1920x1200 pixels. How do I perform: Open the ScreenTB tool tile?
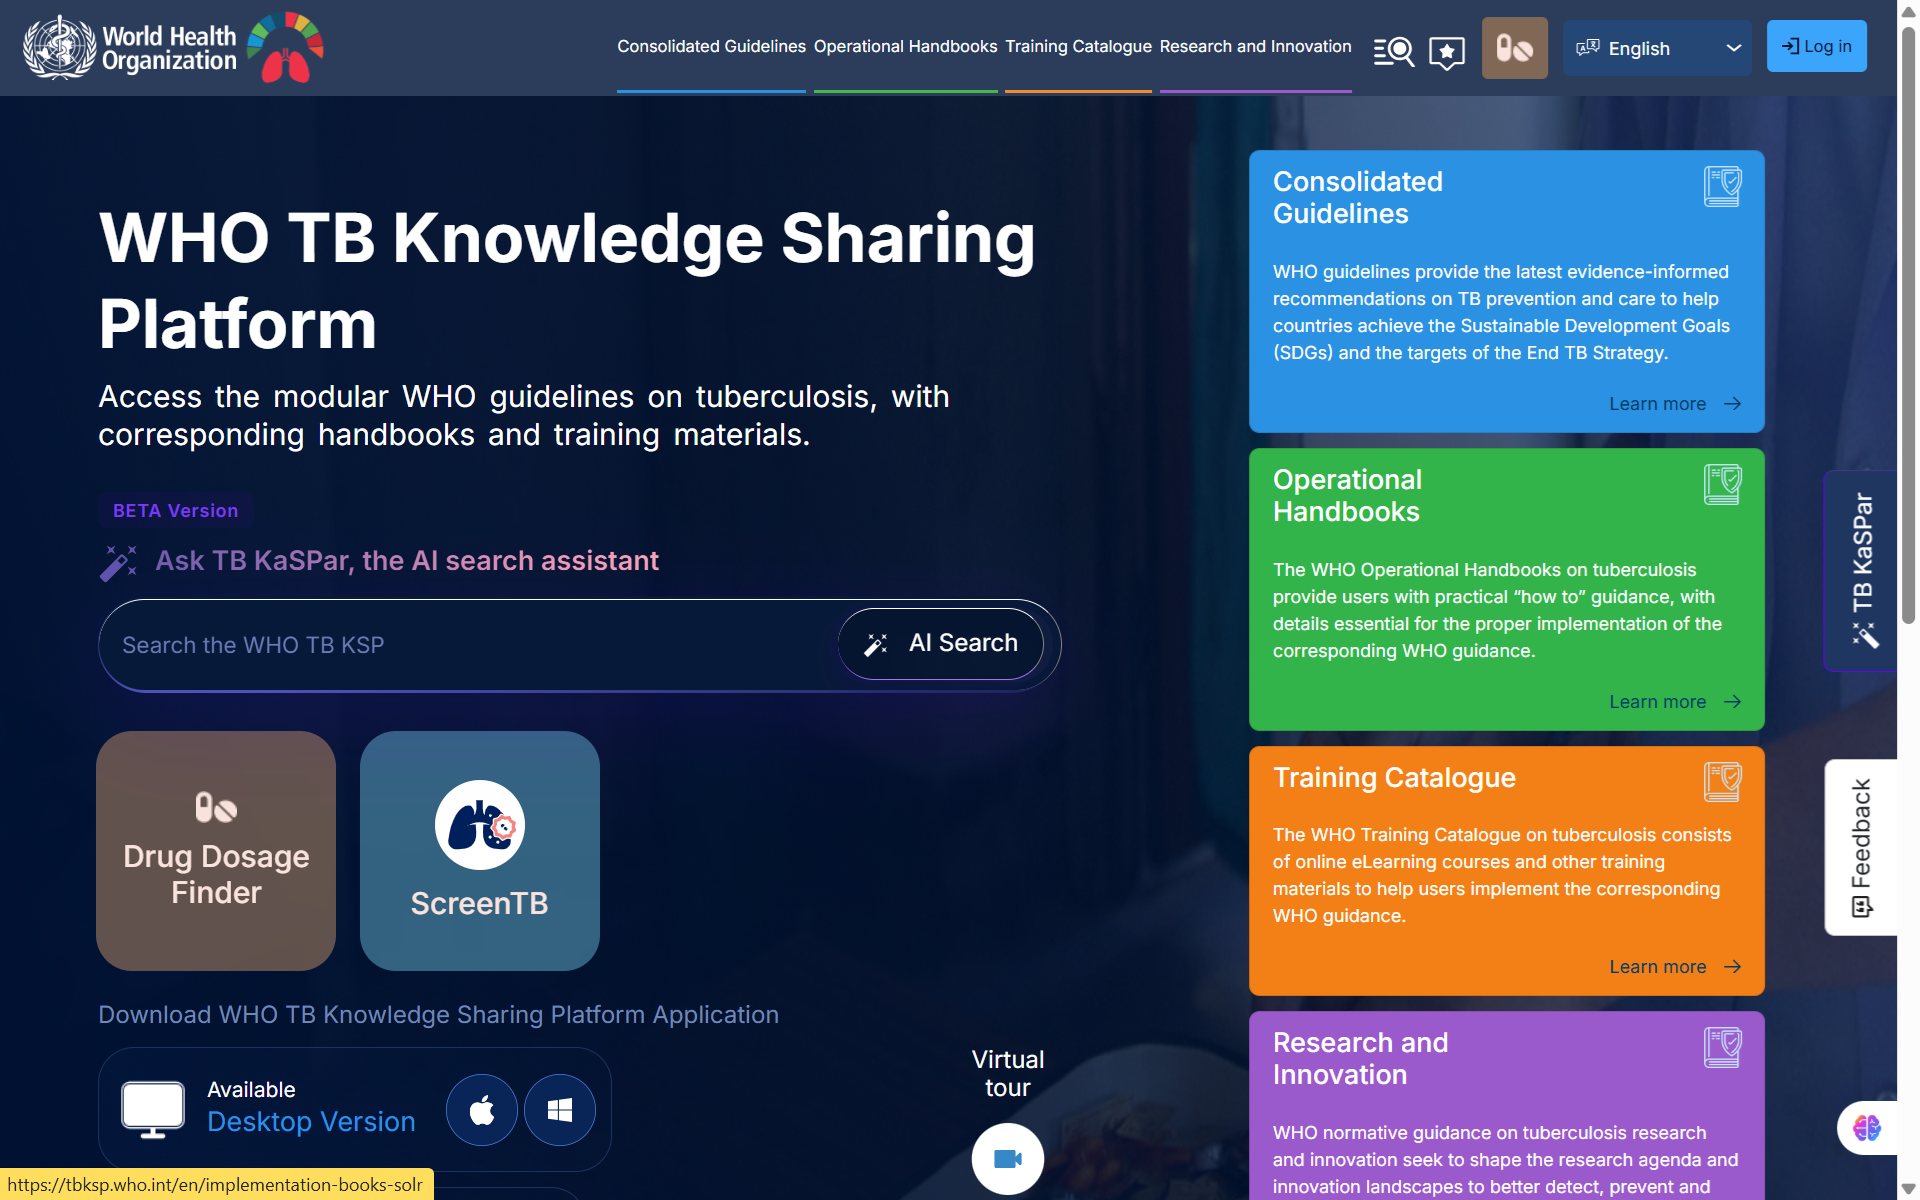(x=480, y=850)
